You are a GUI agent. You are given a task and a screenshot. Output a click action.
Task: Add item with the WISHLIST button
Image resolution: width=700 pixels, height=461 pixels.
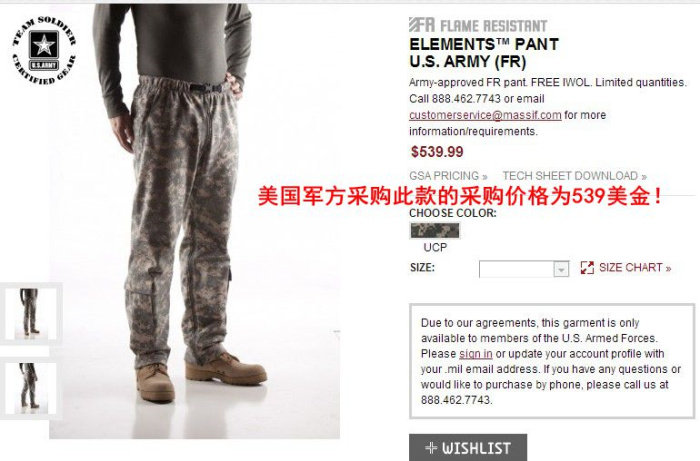(468, 447)
